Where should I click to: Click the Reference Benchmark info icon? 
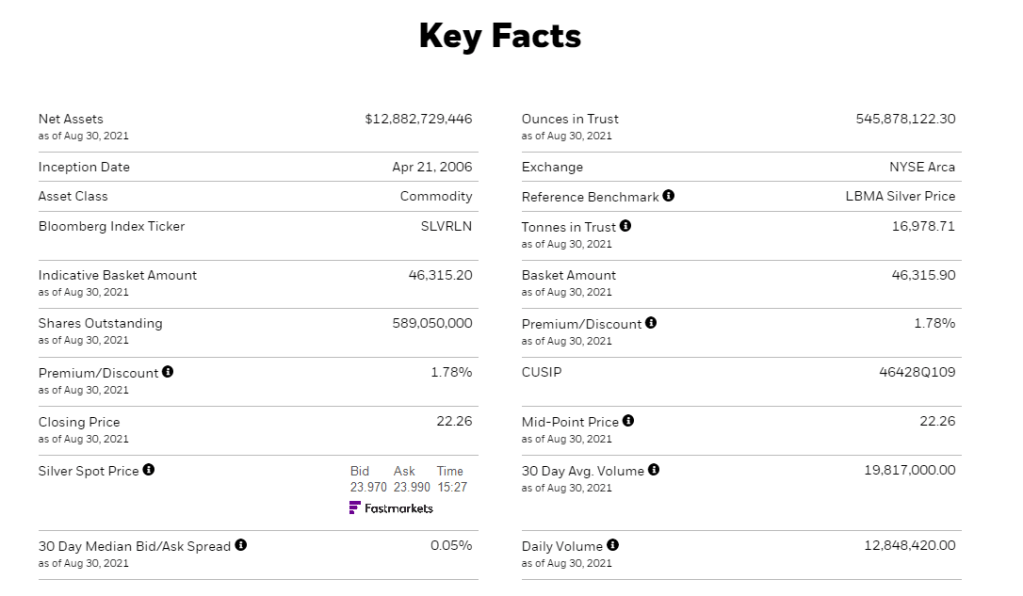(668, 196)
